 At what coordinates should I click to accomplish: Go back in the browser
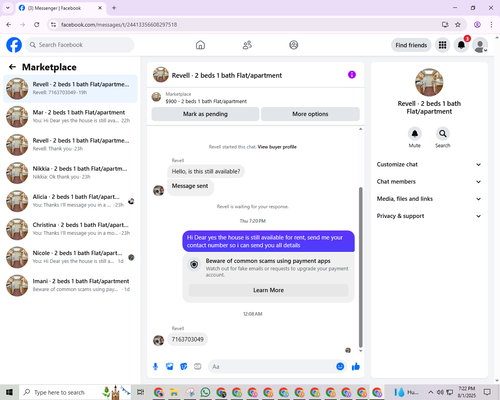pos(9,25)
